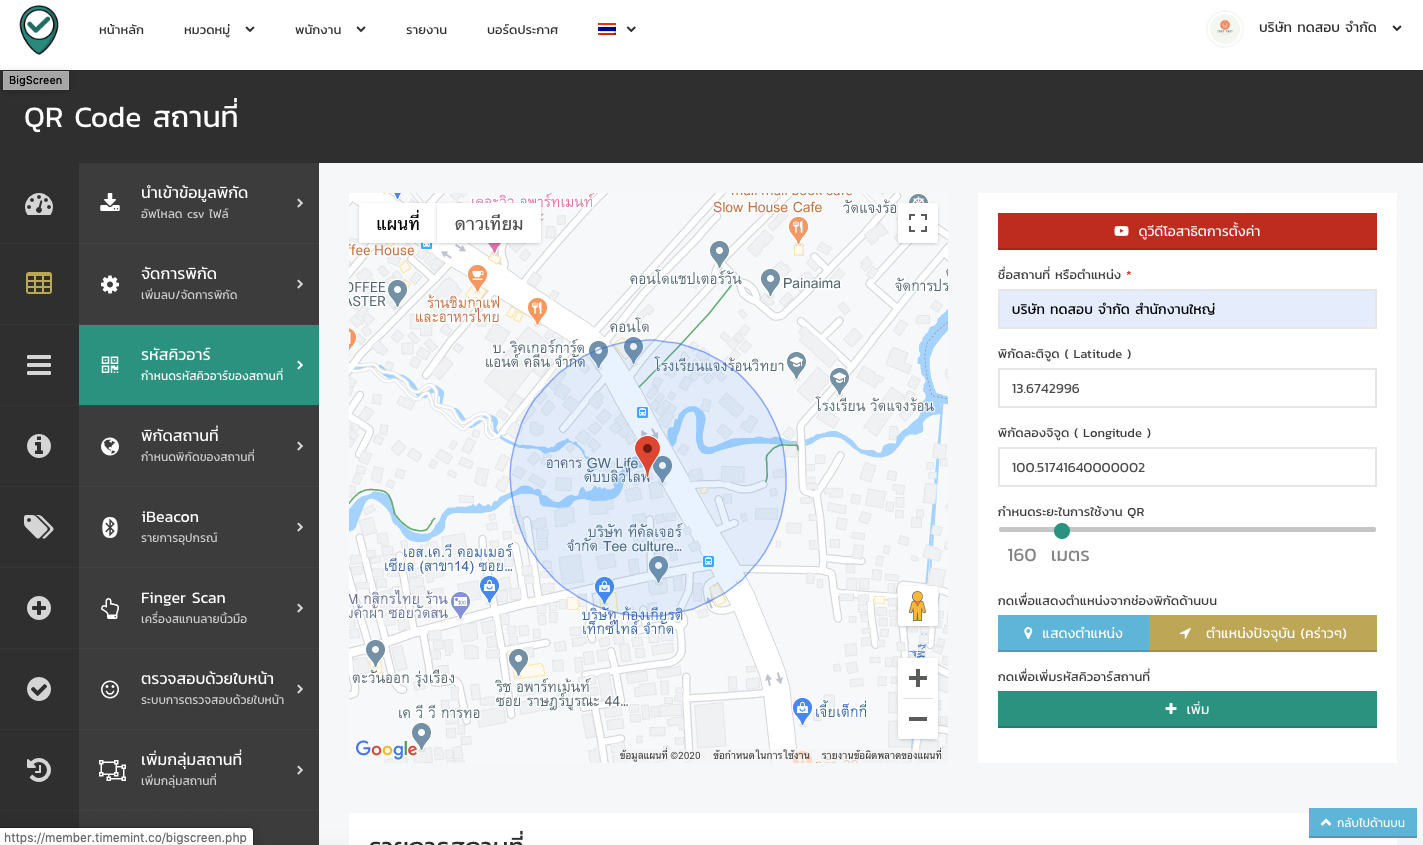Click the red location pin on the map
The width and height of the screenshot is (1423, 845).
647,455
